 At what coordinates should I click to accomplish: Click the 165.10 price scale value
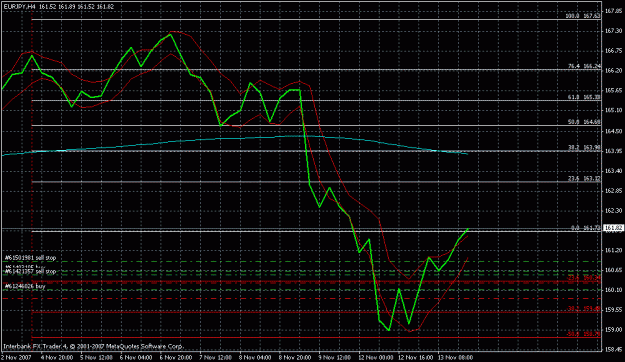click(613, 110)
